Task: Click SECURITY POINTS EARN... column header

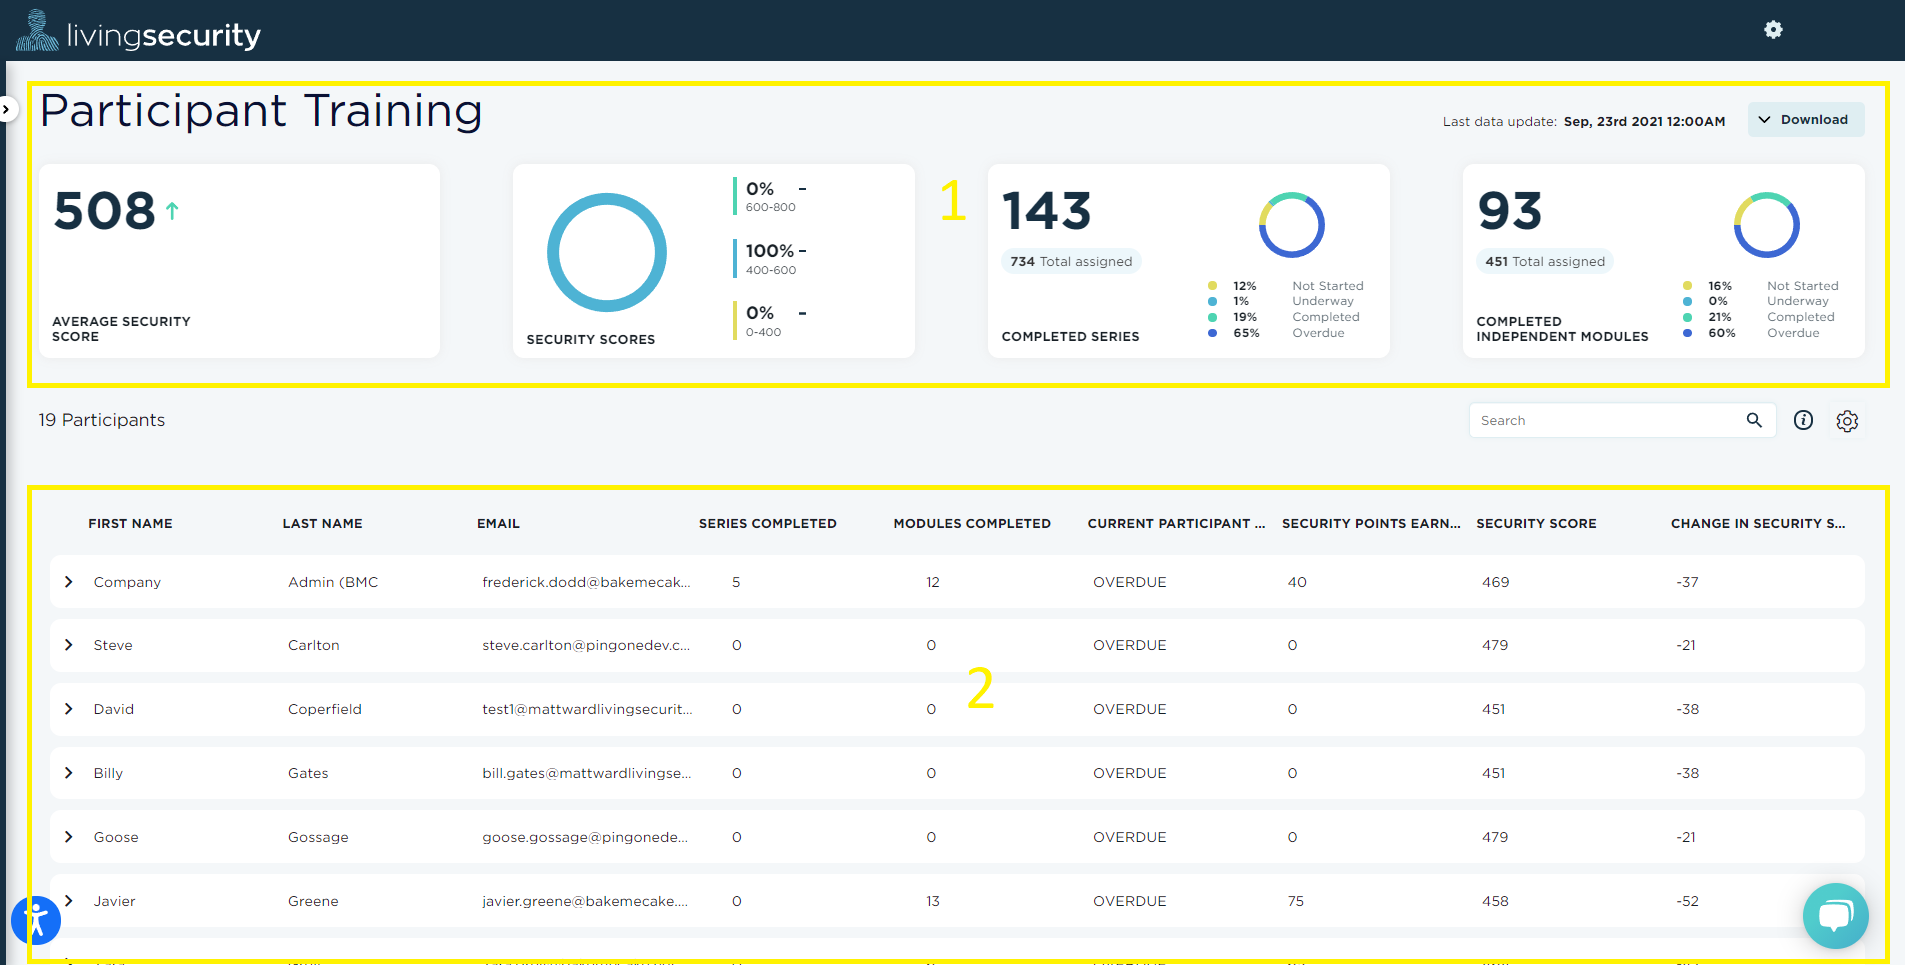Action: click(1371, 523)
